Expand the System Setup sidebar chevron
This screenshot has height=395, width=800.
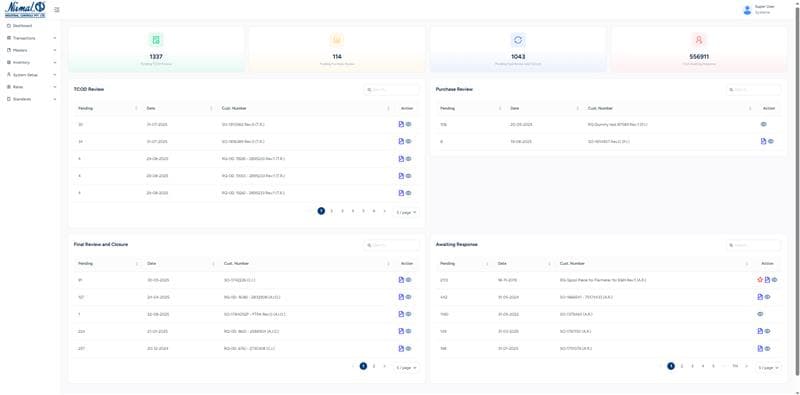tap(55, 75)
